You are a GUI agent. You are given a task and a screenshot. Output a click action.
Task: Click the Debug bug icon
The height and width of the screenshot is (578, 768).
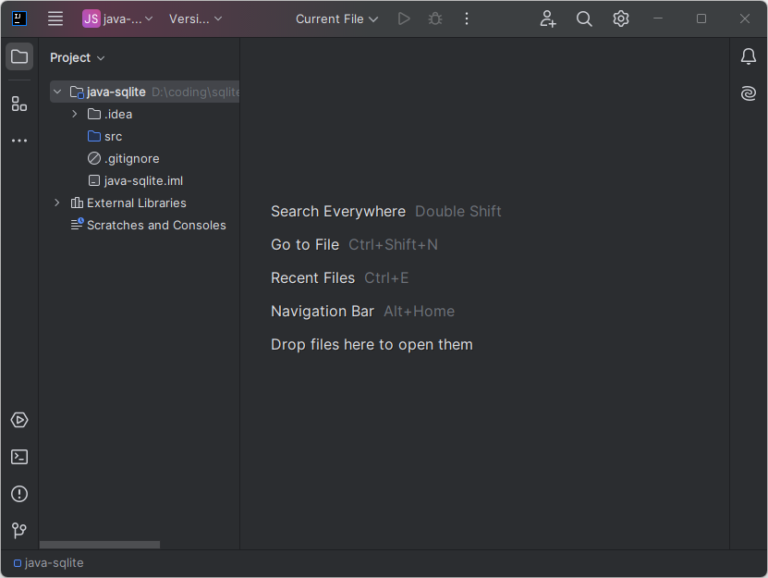434,19
